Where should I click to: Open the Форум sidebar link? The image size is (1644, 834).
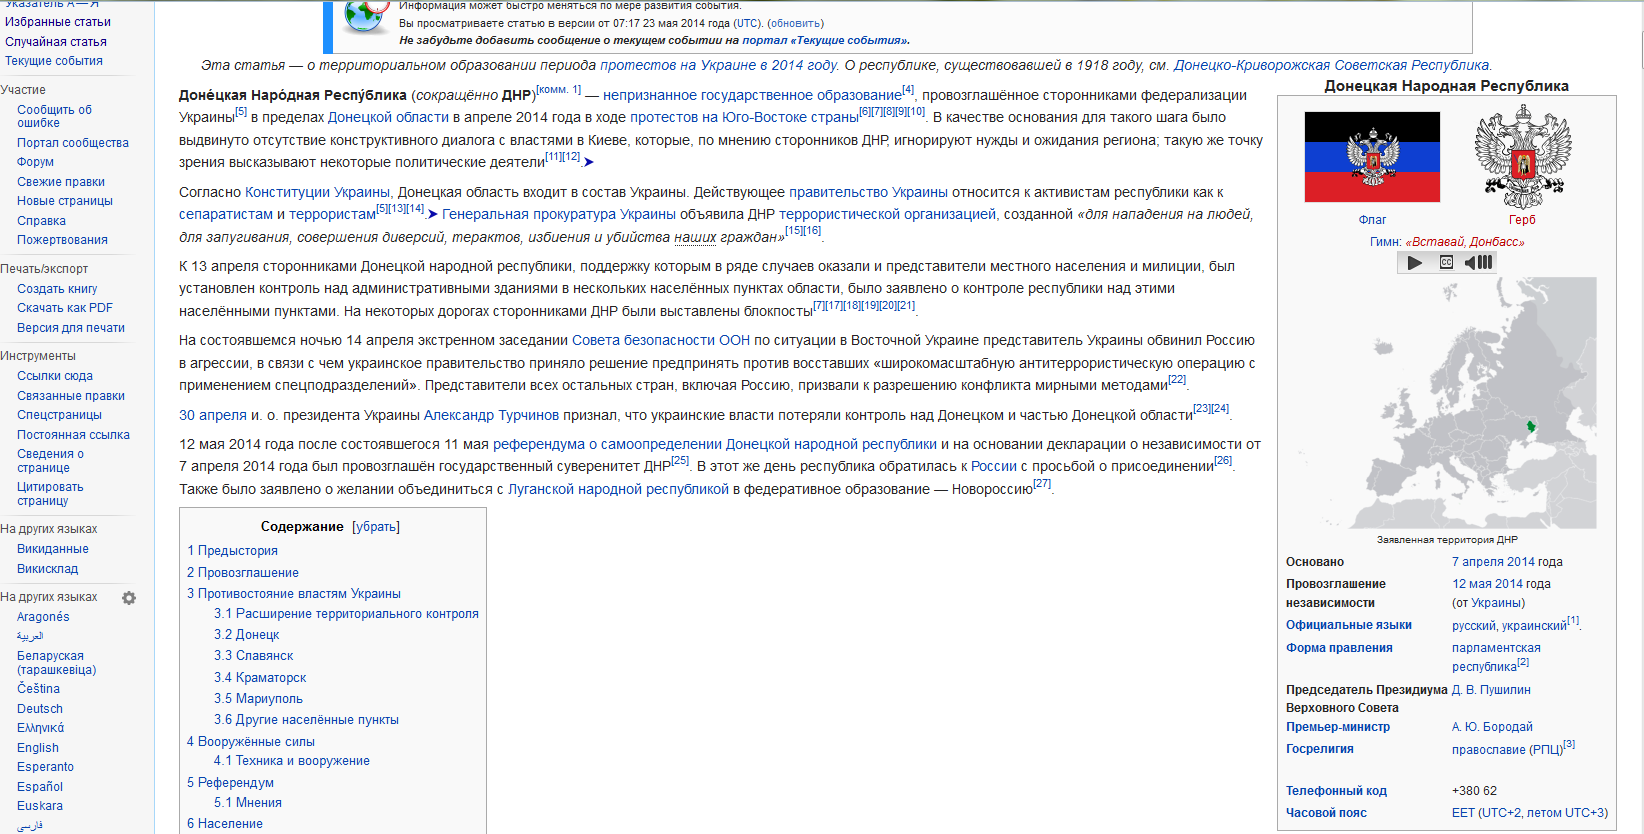(35, 162)
